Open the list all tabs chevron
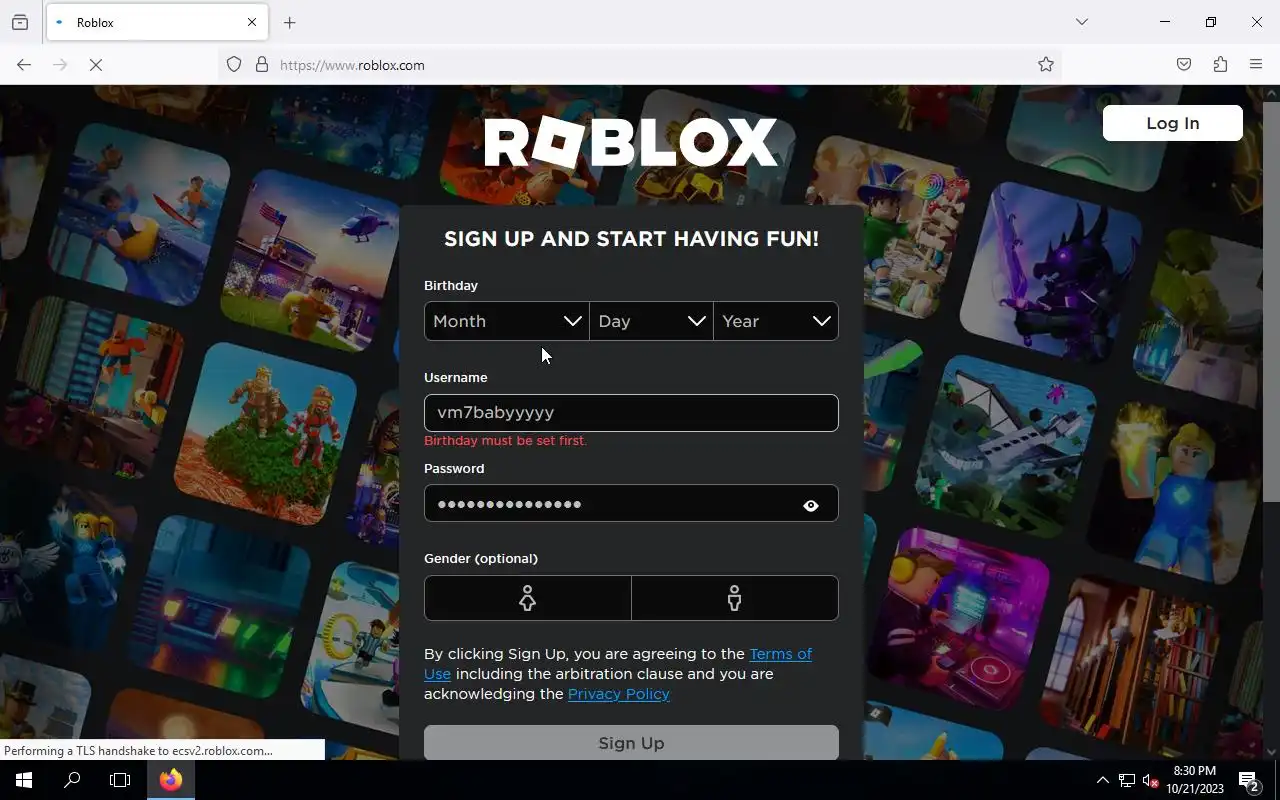The image size is (1280, 800). pyautogui.click(x=1081, y=22)
